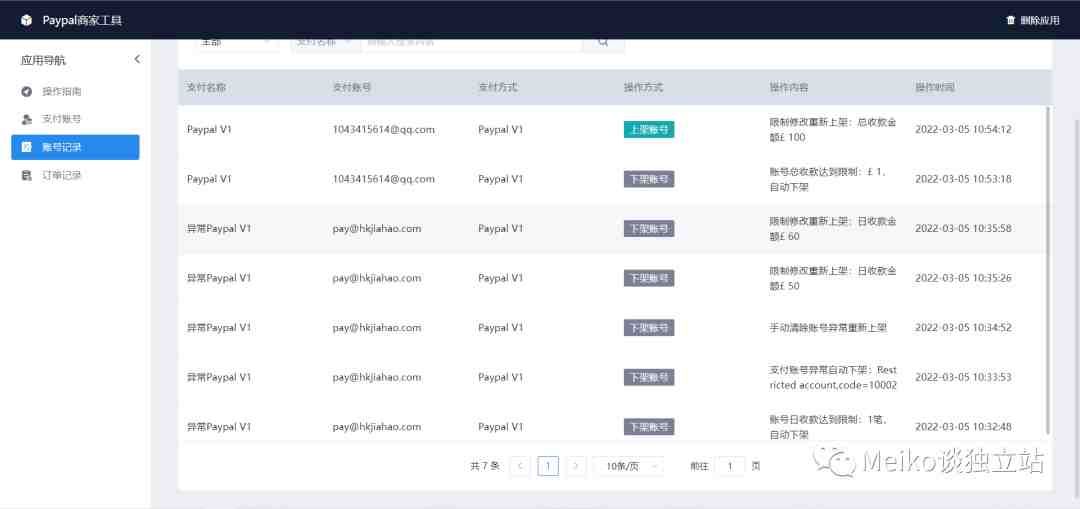
Task: Click the timestamp 2022-03-05 10:33:53
Action: pyautogui.click(x=963, y=377)
